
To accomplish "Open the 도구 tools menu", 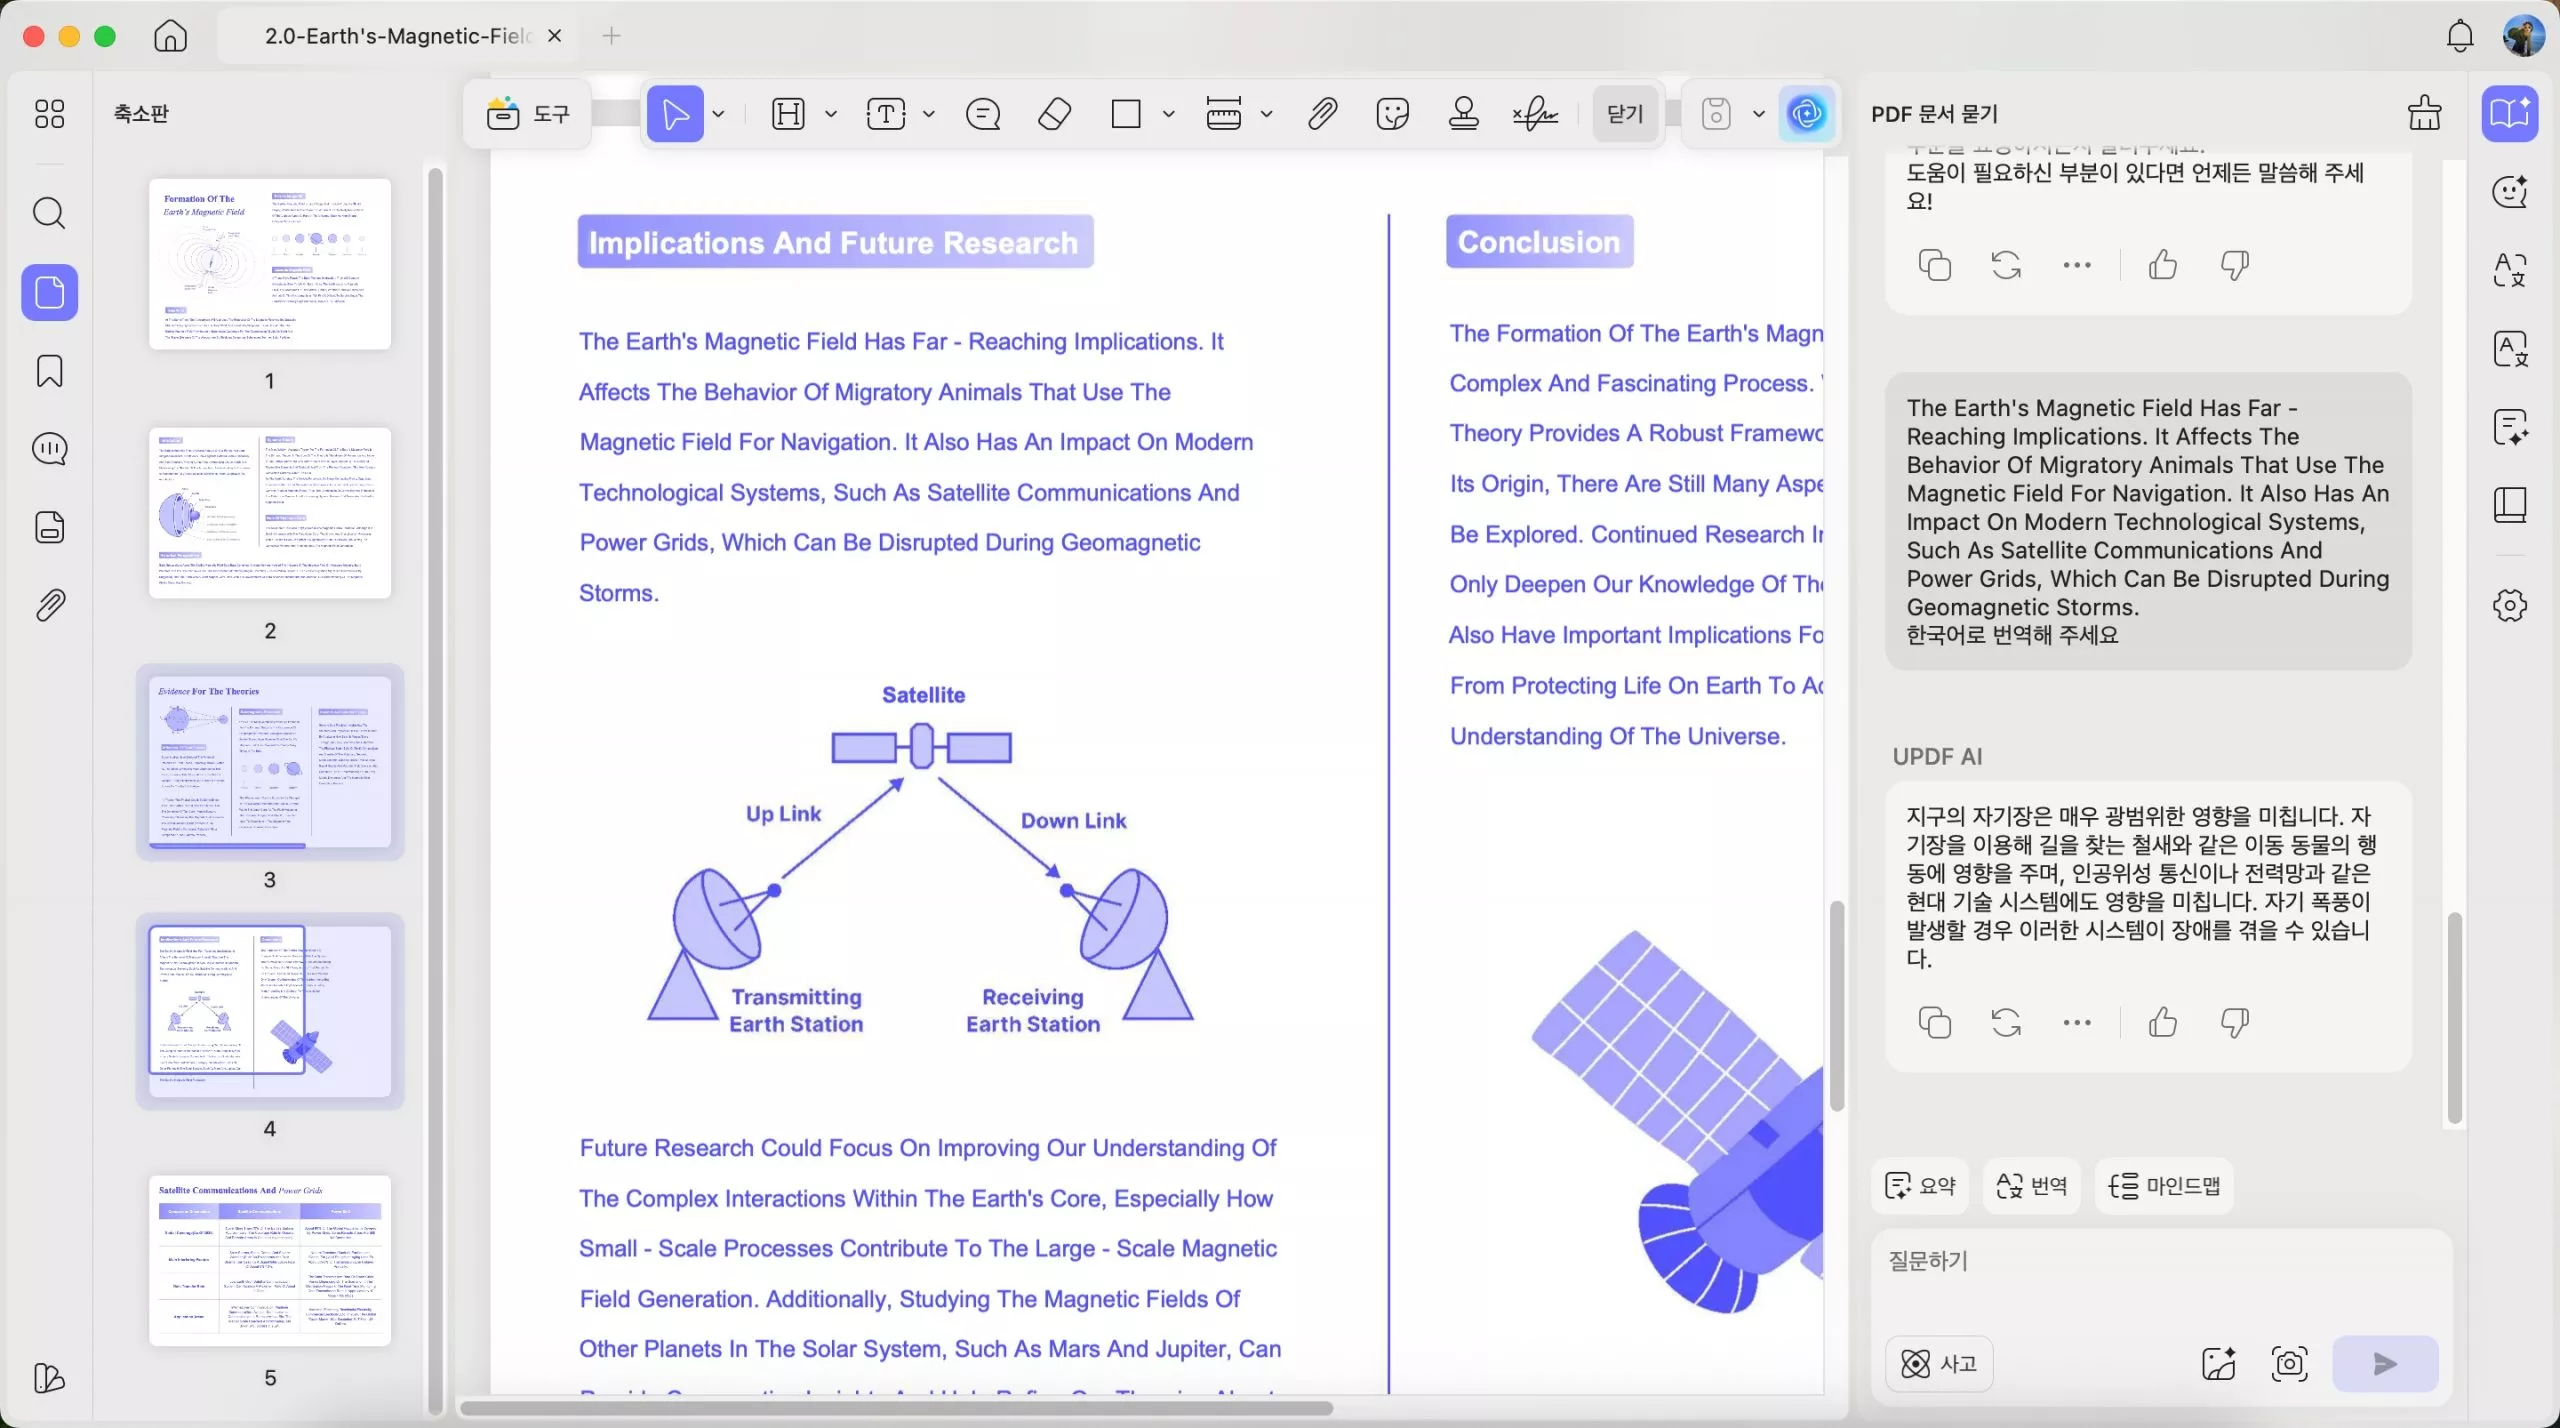I will (528, 114).
